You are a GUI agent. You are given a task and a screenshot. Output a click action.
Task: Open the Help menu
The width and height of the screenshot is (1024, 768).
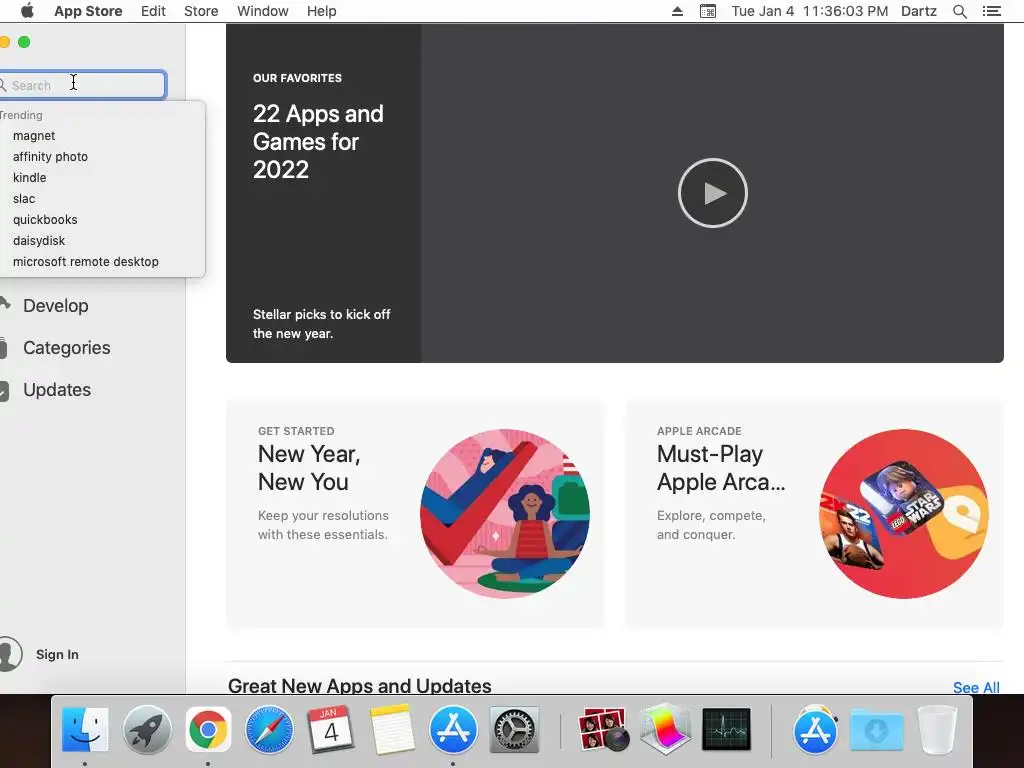point(322,11)
